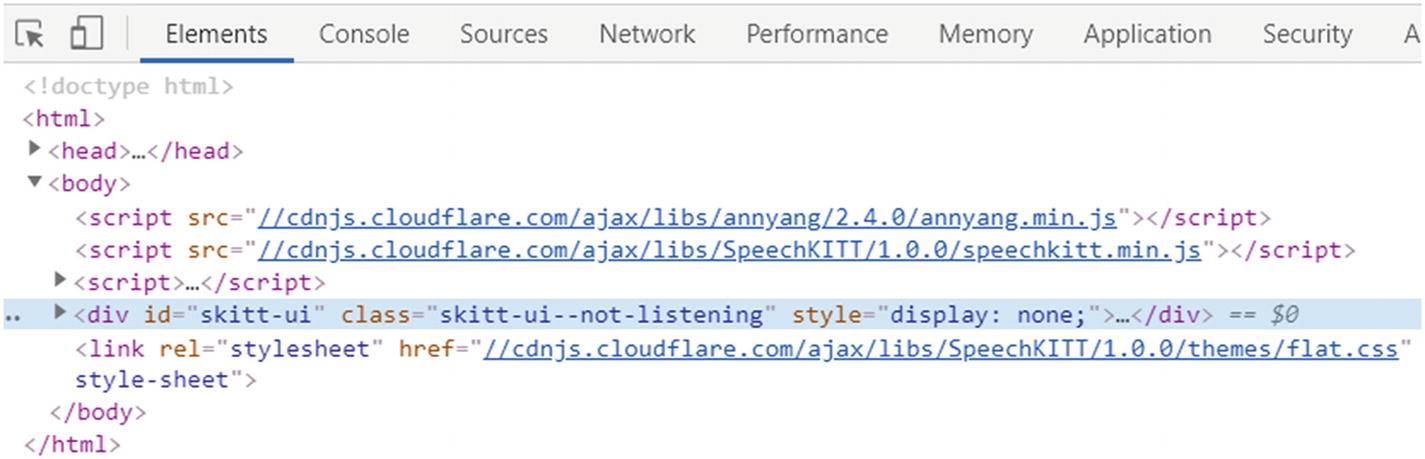1425x459 pixels.
Task: Switch to the Memory tab
Action: tap(985, 34)
